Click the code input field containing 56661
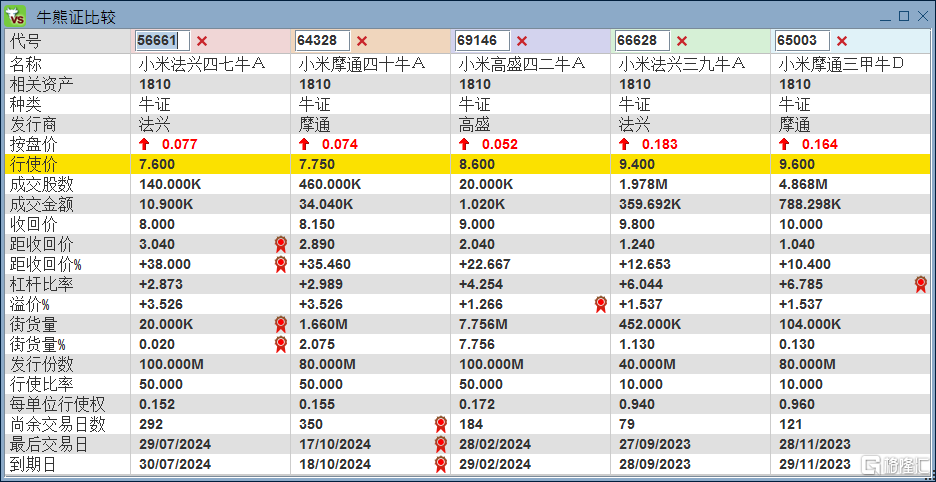936x482 pixels. 162,41
